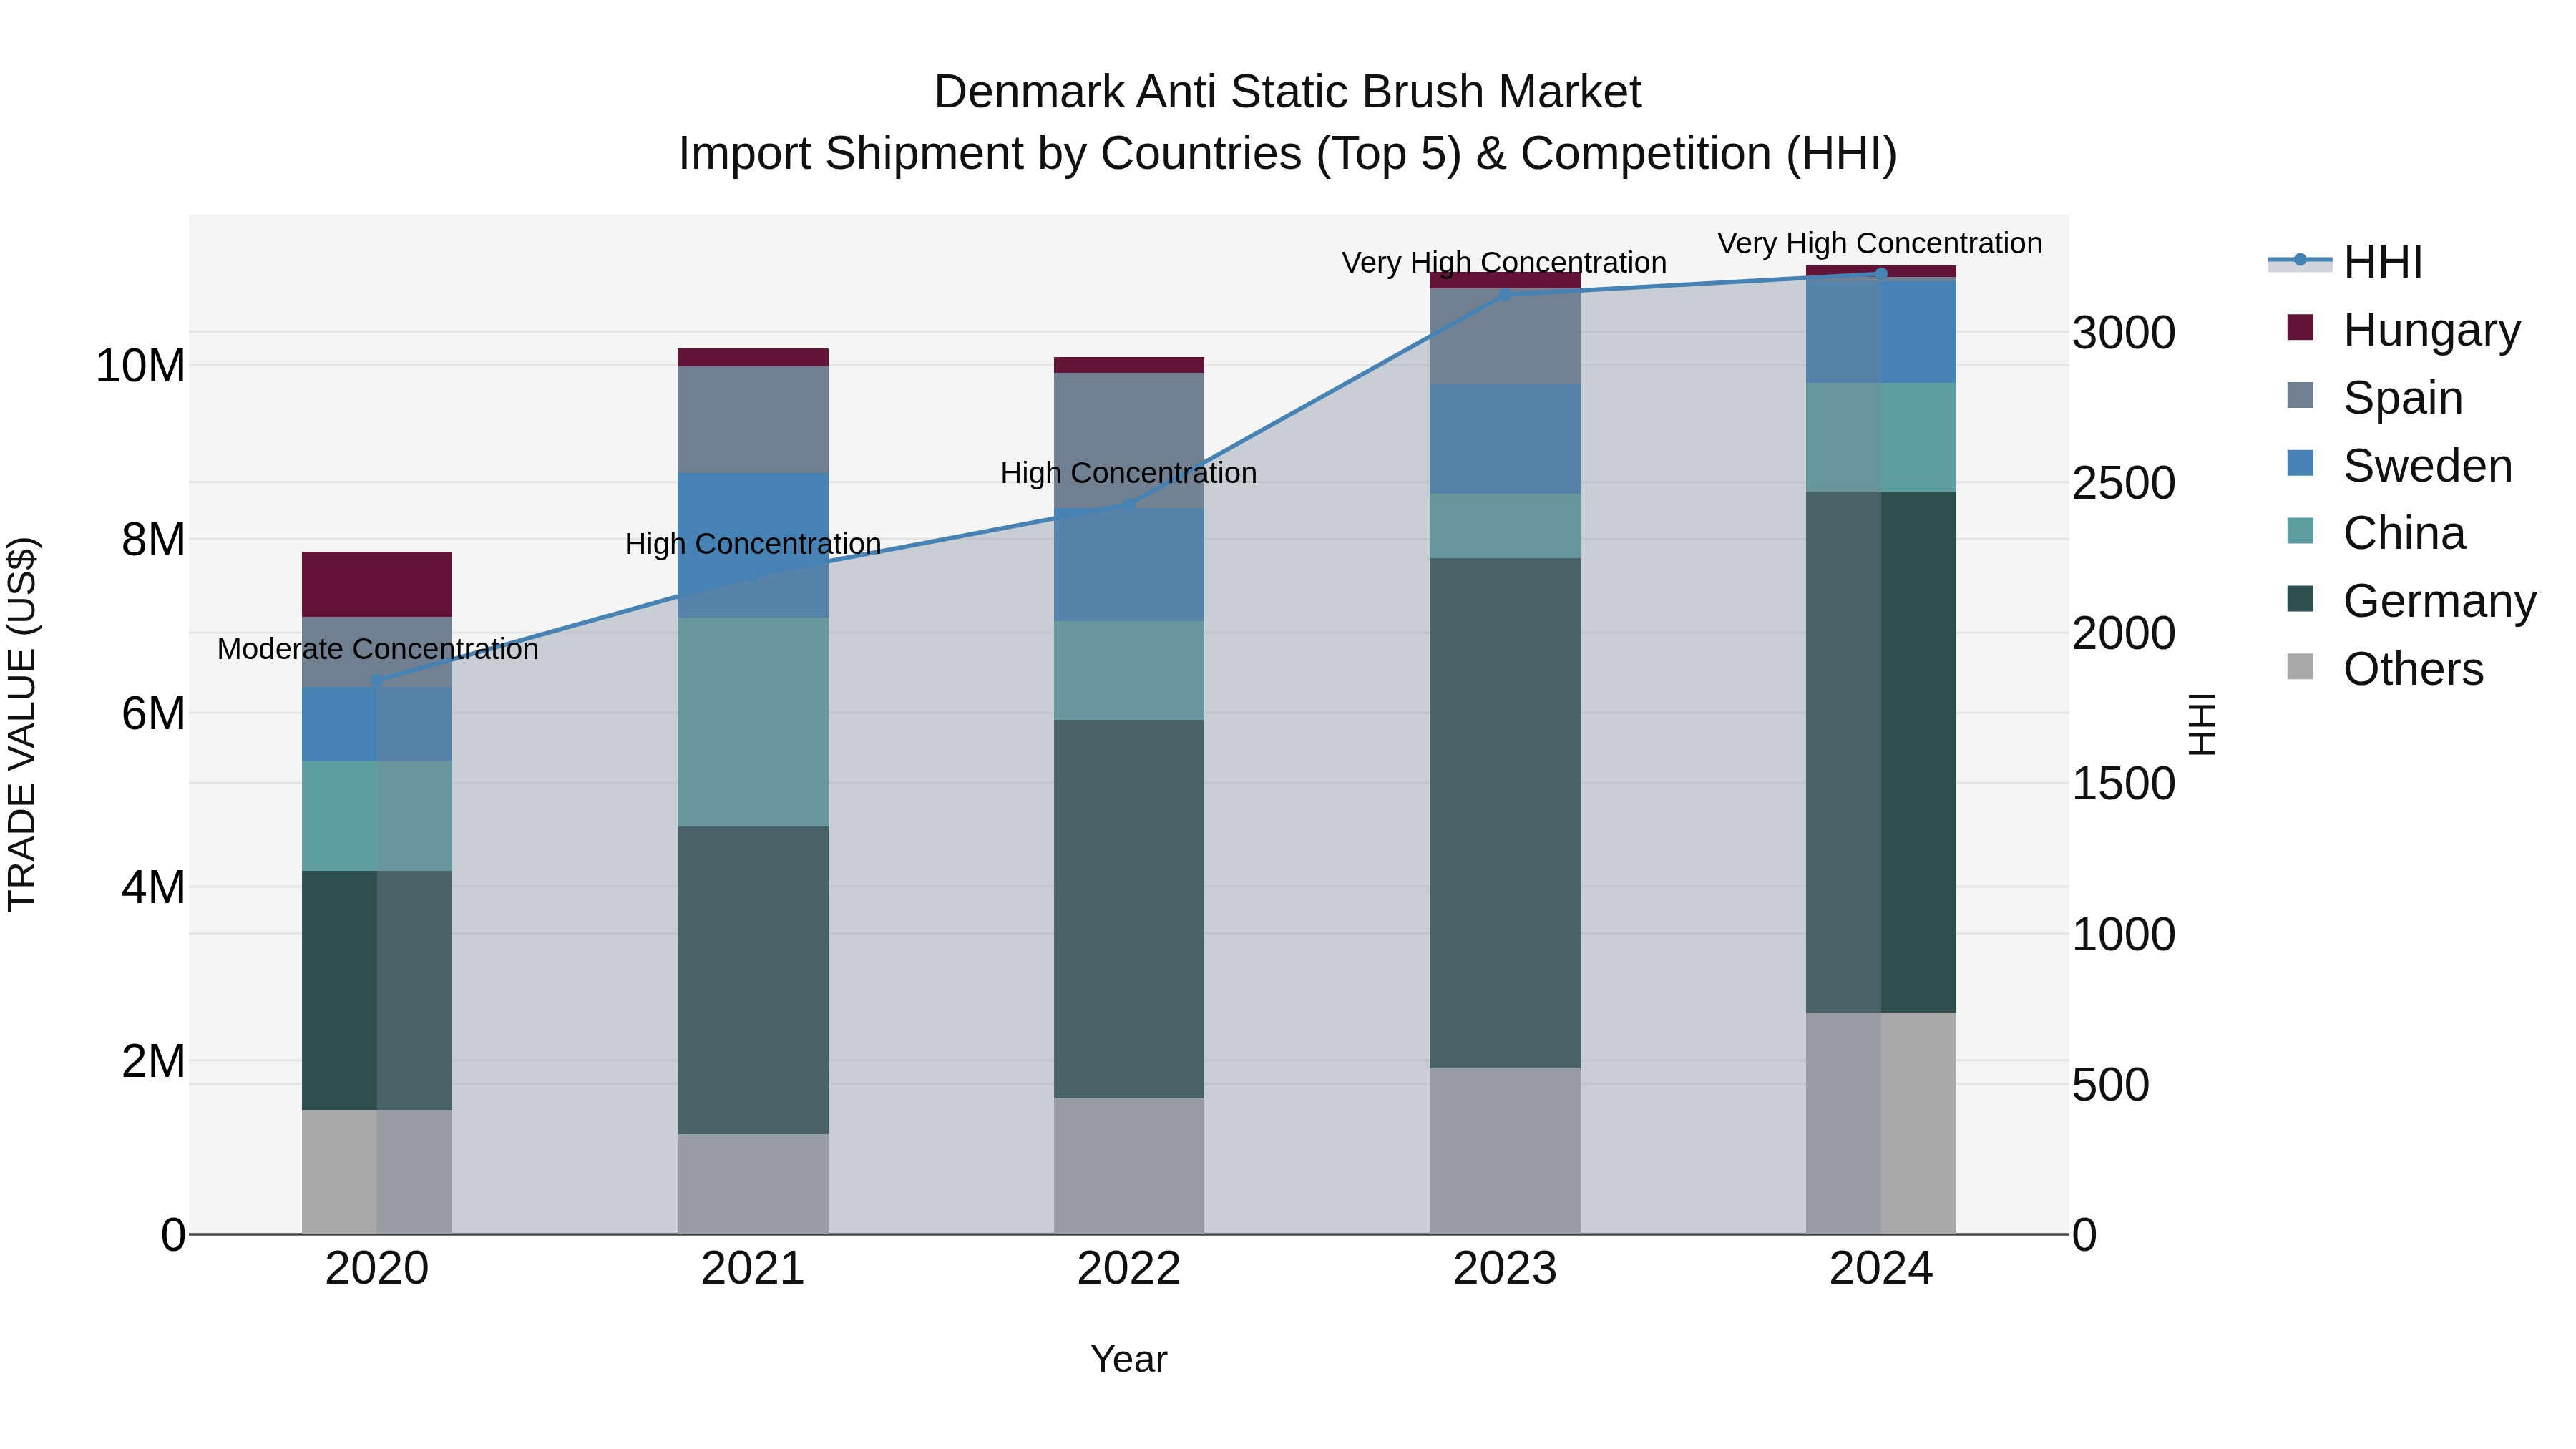Click the 1500 tick on HHI axis

[x=2124, y=784]
